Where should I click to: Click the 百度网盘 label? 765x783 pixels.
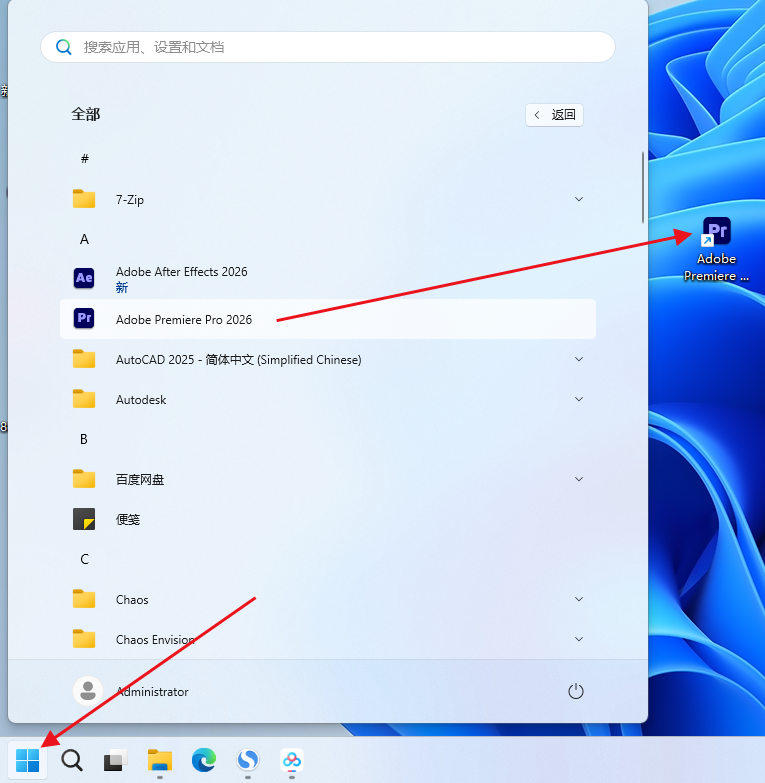pyautogui.click(x=140, y=479)
